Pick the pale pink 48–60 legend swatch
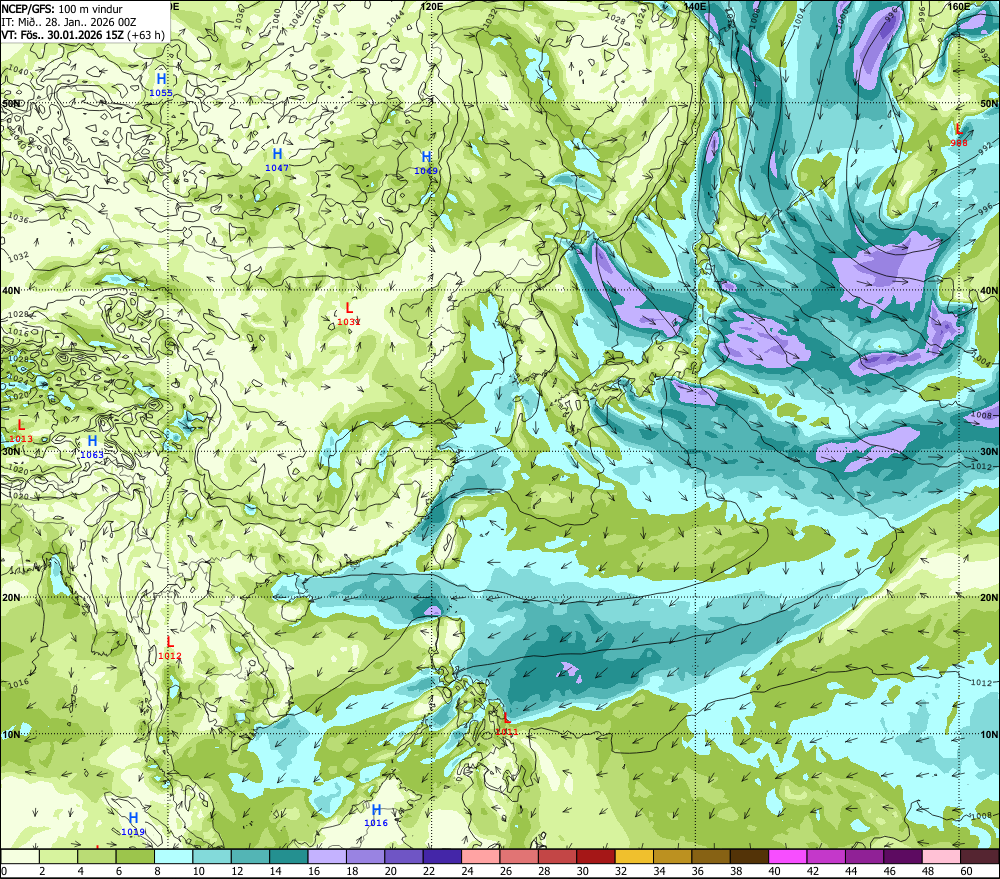The height and width of the screenshot is (879, 1000). point(941,856)
